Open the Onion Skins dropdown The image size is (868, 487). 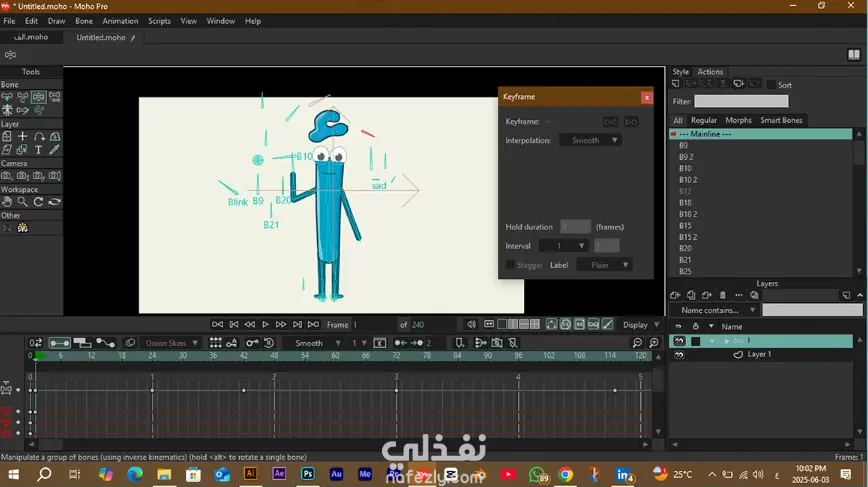(x=170, y=343)
